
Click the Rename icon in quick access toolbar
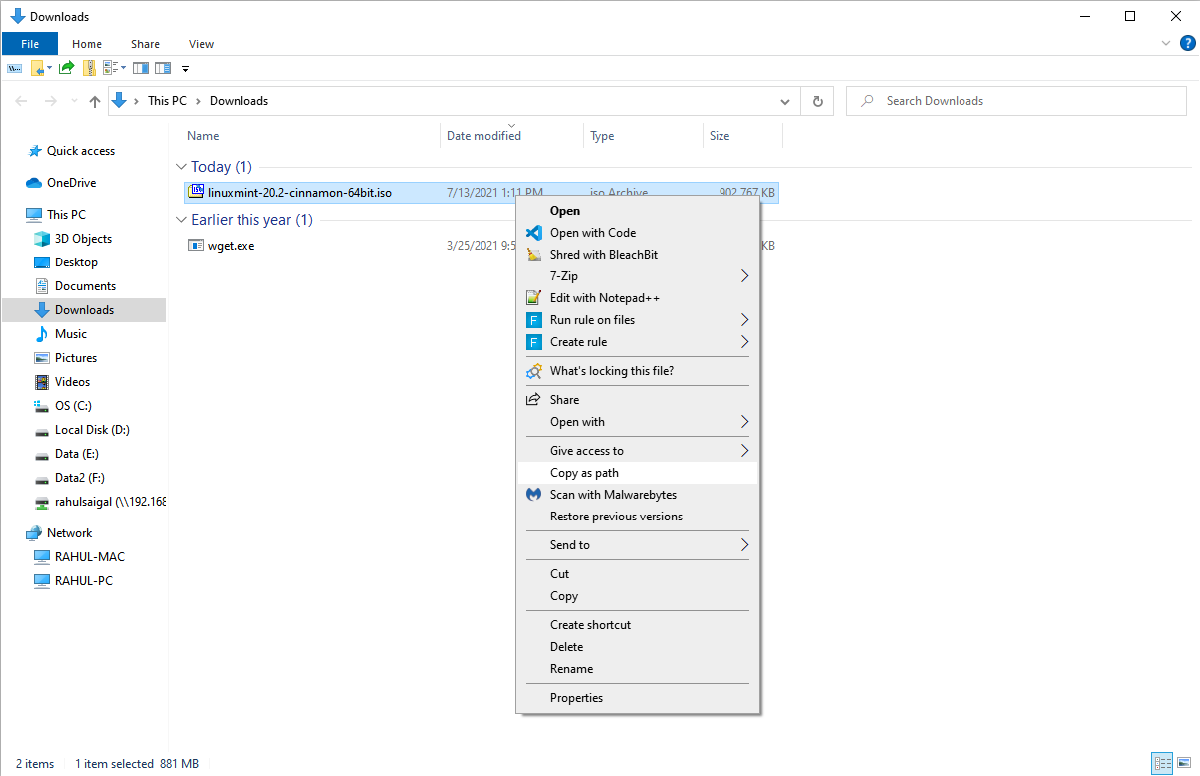[x=15, y=68]
